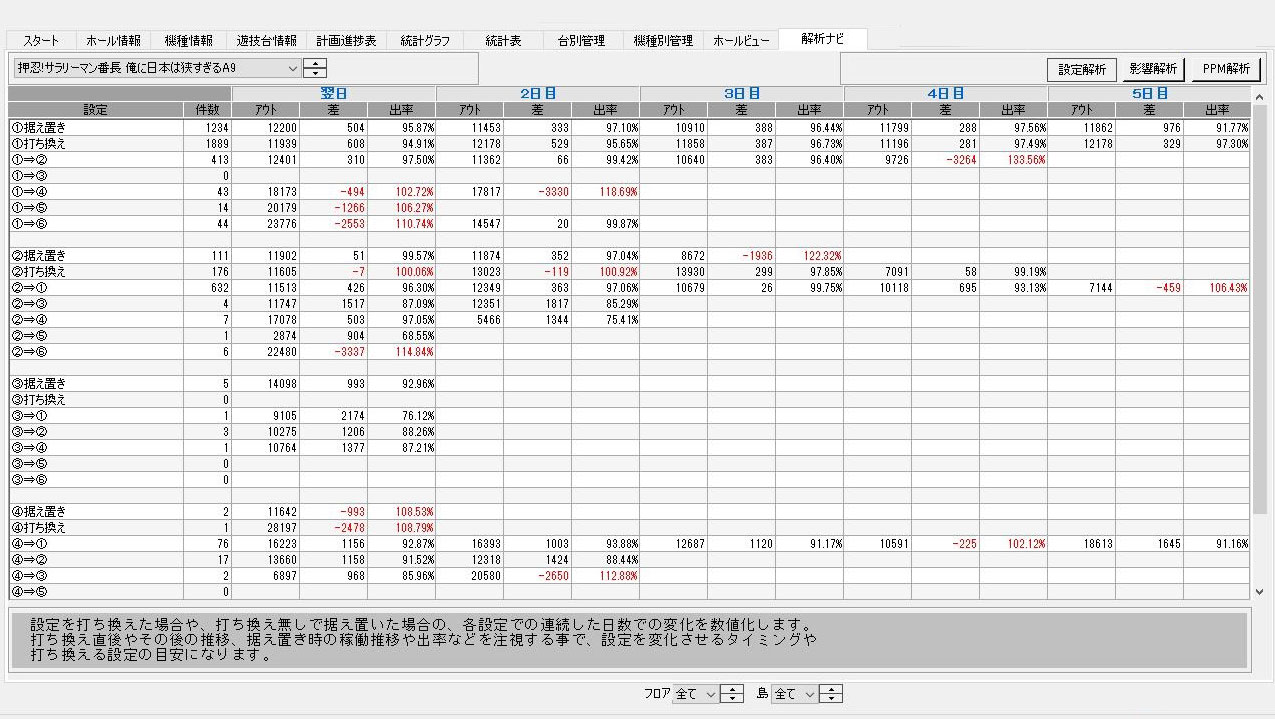Open the machine model dropdown 押忍!サラリーマン番長
1275x719 pixels.
coord(157,69)
